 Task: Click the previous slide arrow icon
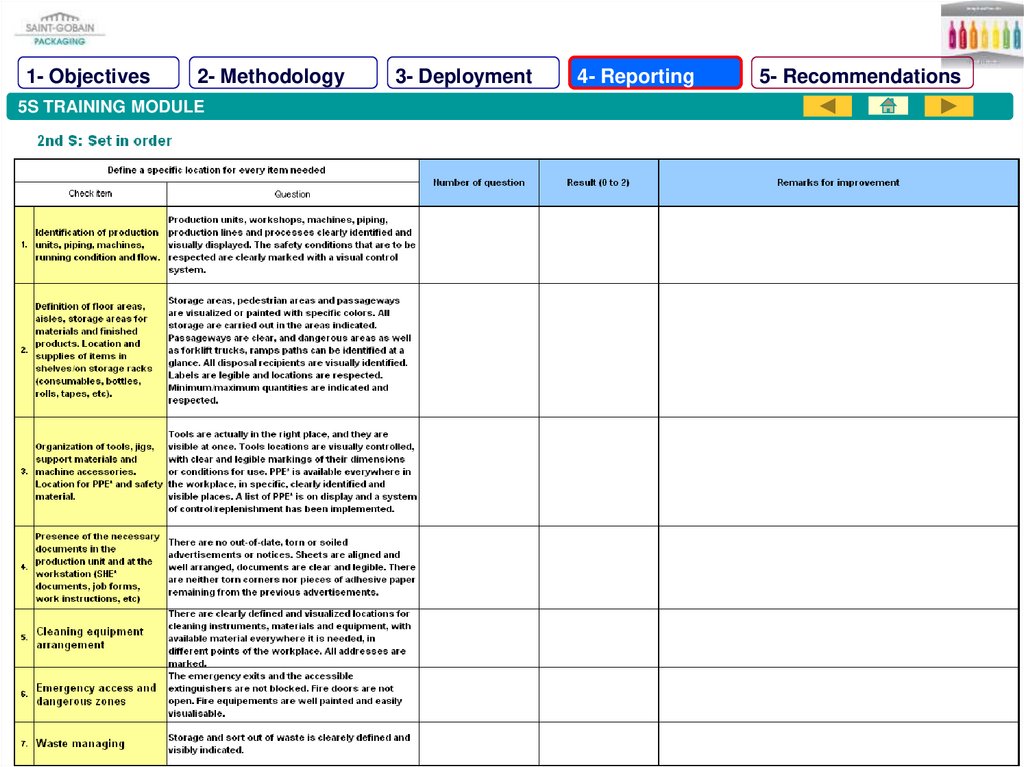[827, 106]
